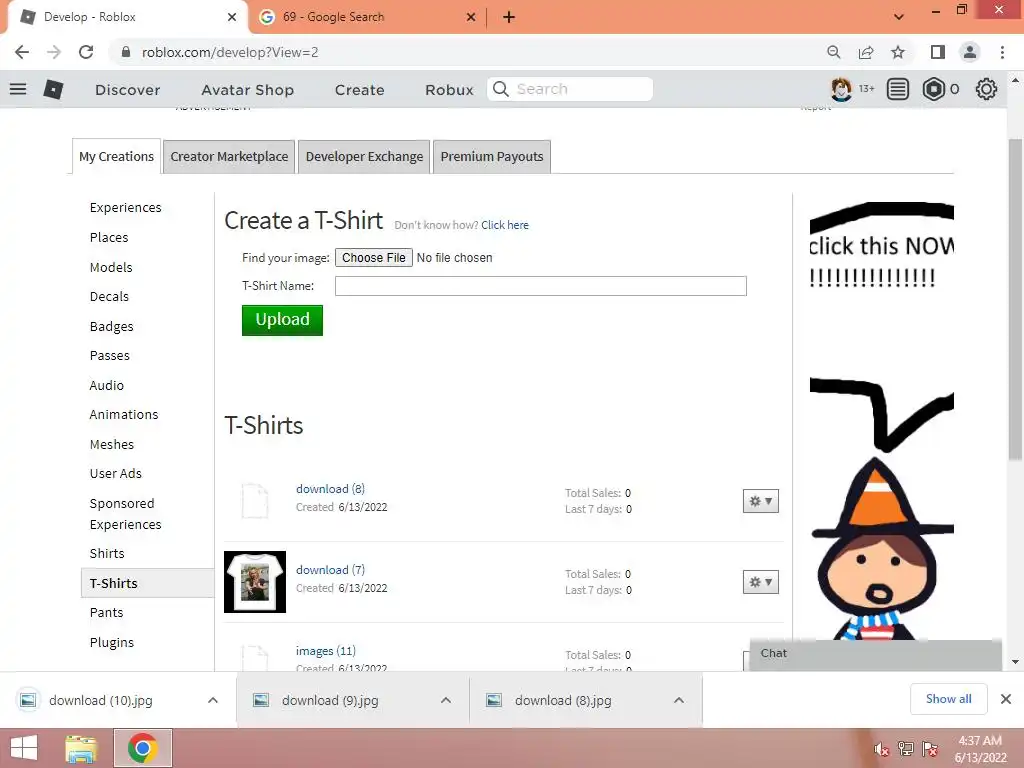Click the Chrome taskbar icon
This screenshot has width=1024, height=768.
(142, 748)
